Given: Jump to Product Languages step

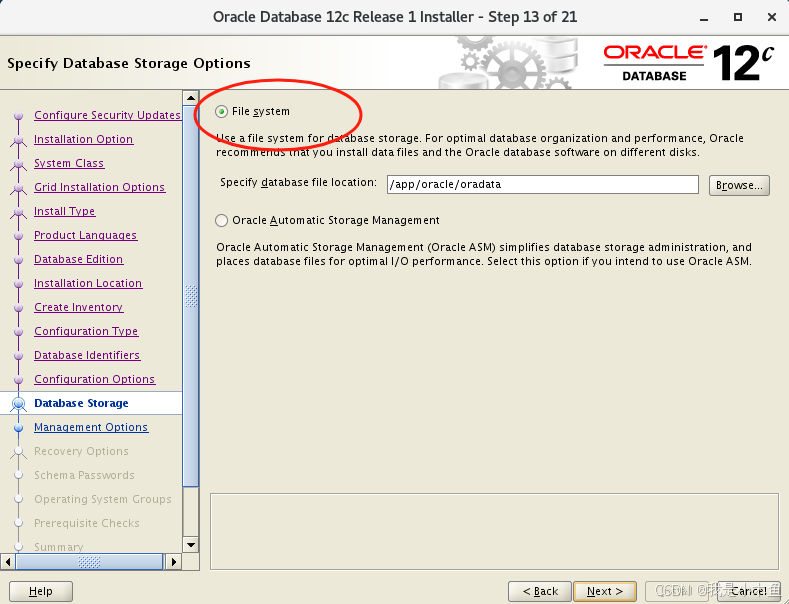Looking at the screenshot, I should (x=86, y=236).
